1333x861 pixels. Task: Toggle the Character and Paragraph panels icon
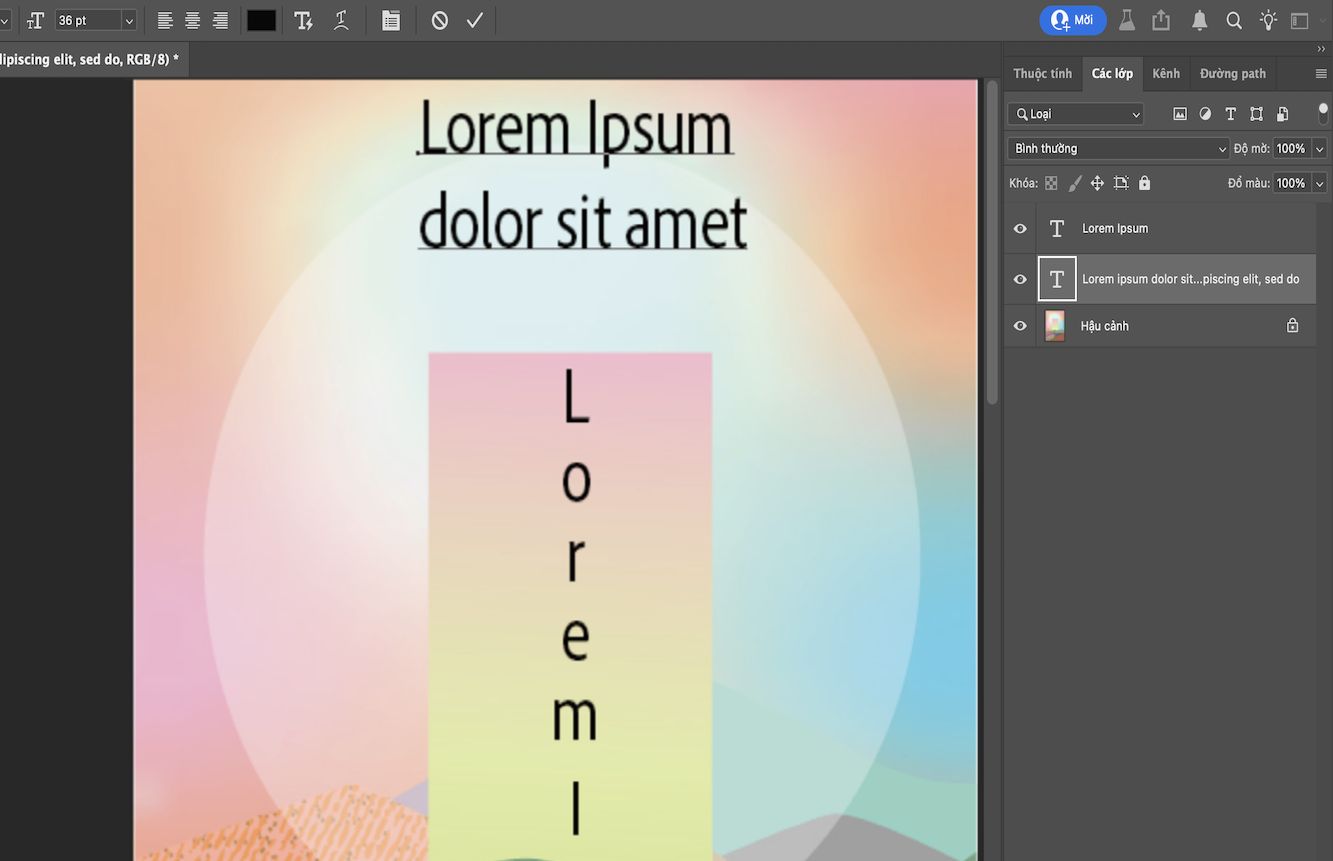(390, 20)
